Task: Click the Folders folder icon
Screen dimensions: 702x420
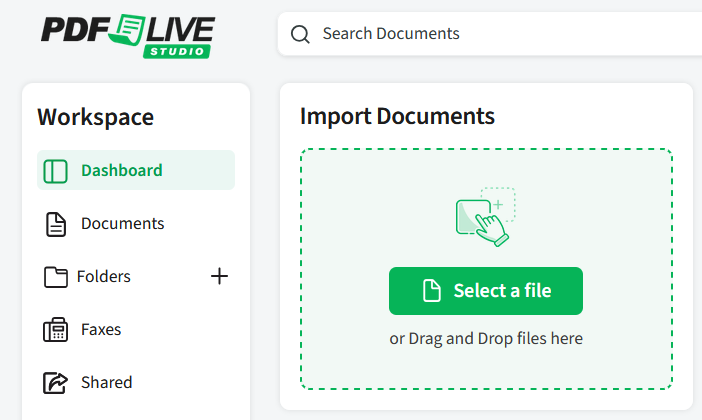Action: 56,277
